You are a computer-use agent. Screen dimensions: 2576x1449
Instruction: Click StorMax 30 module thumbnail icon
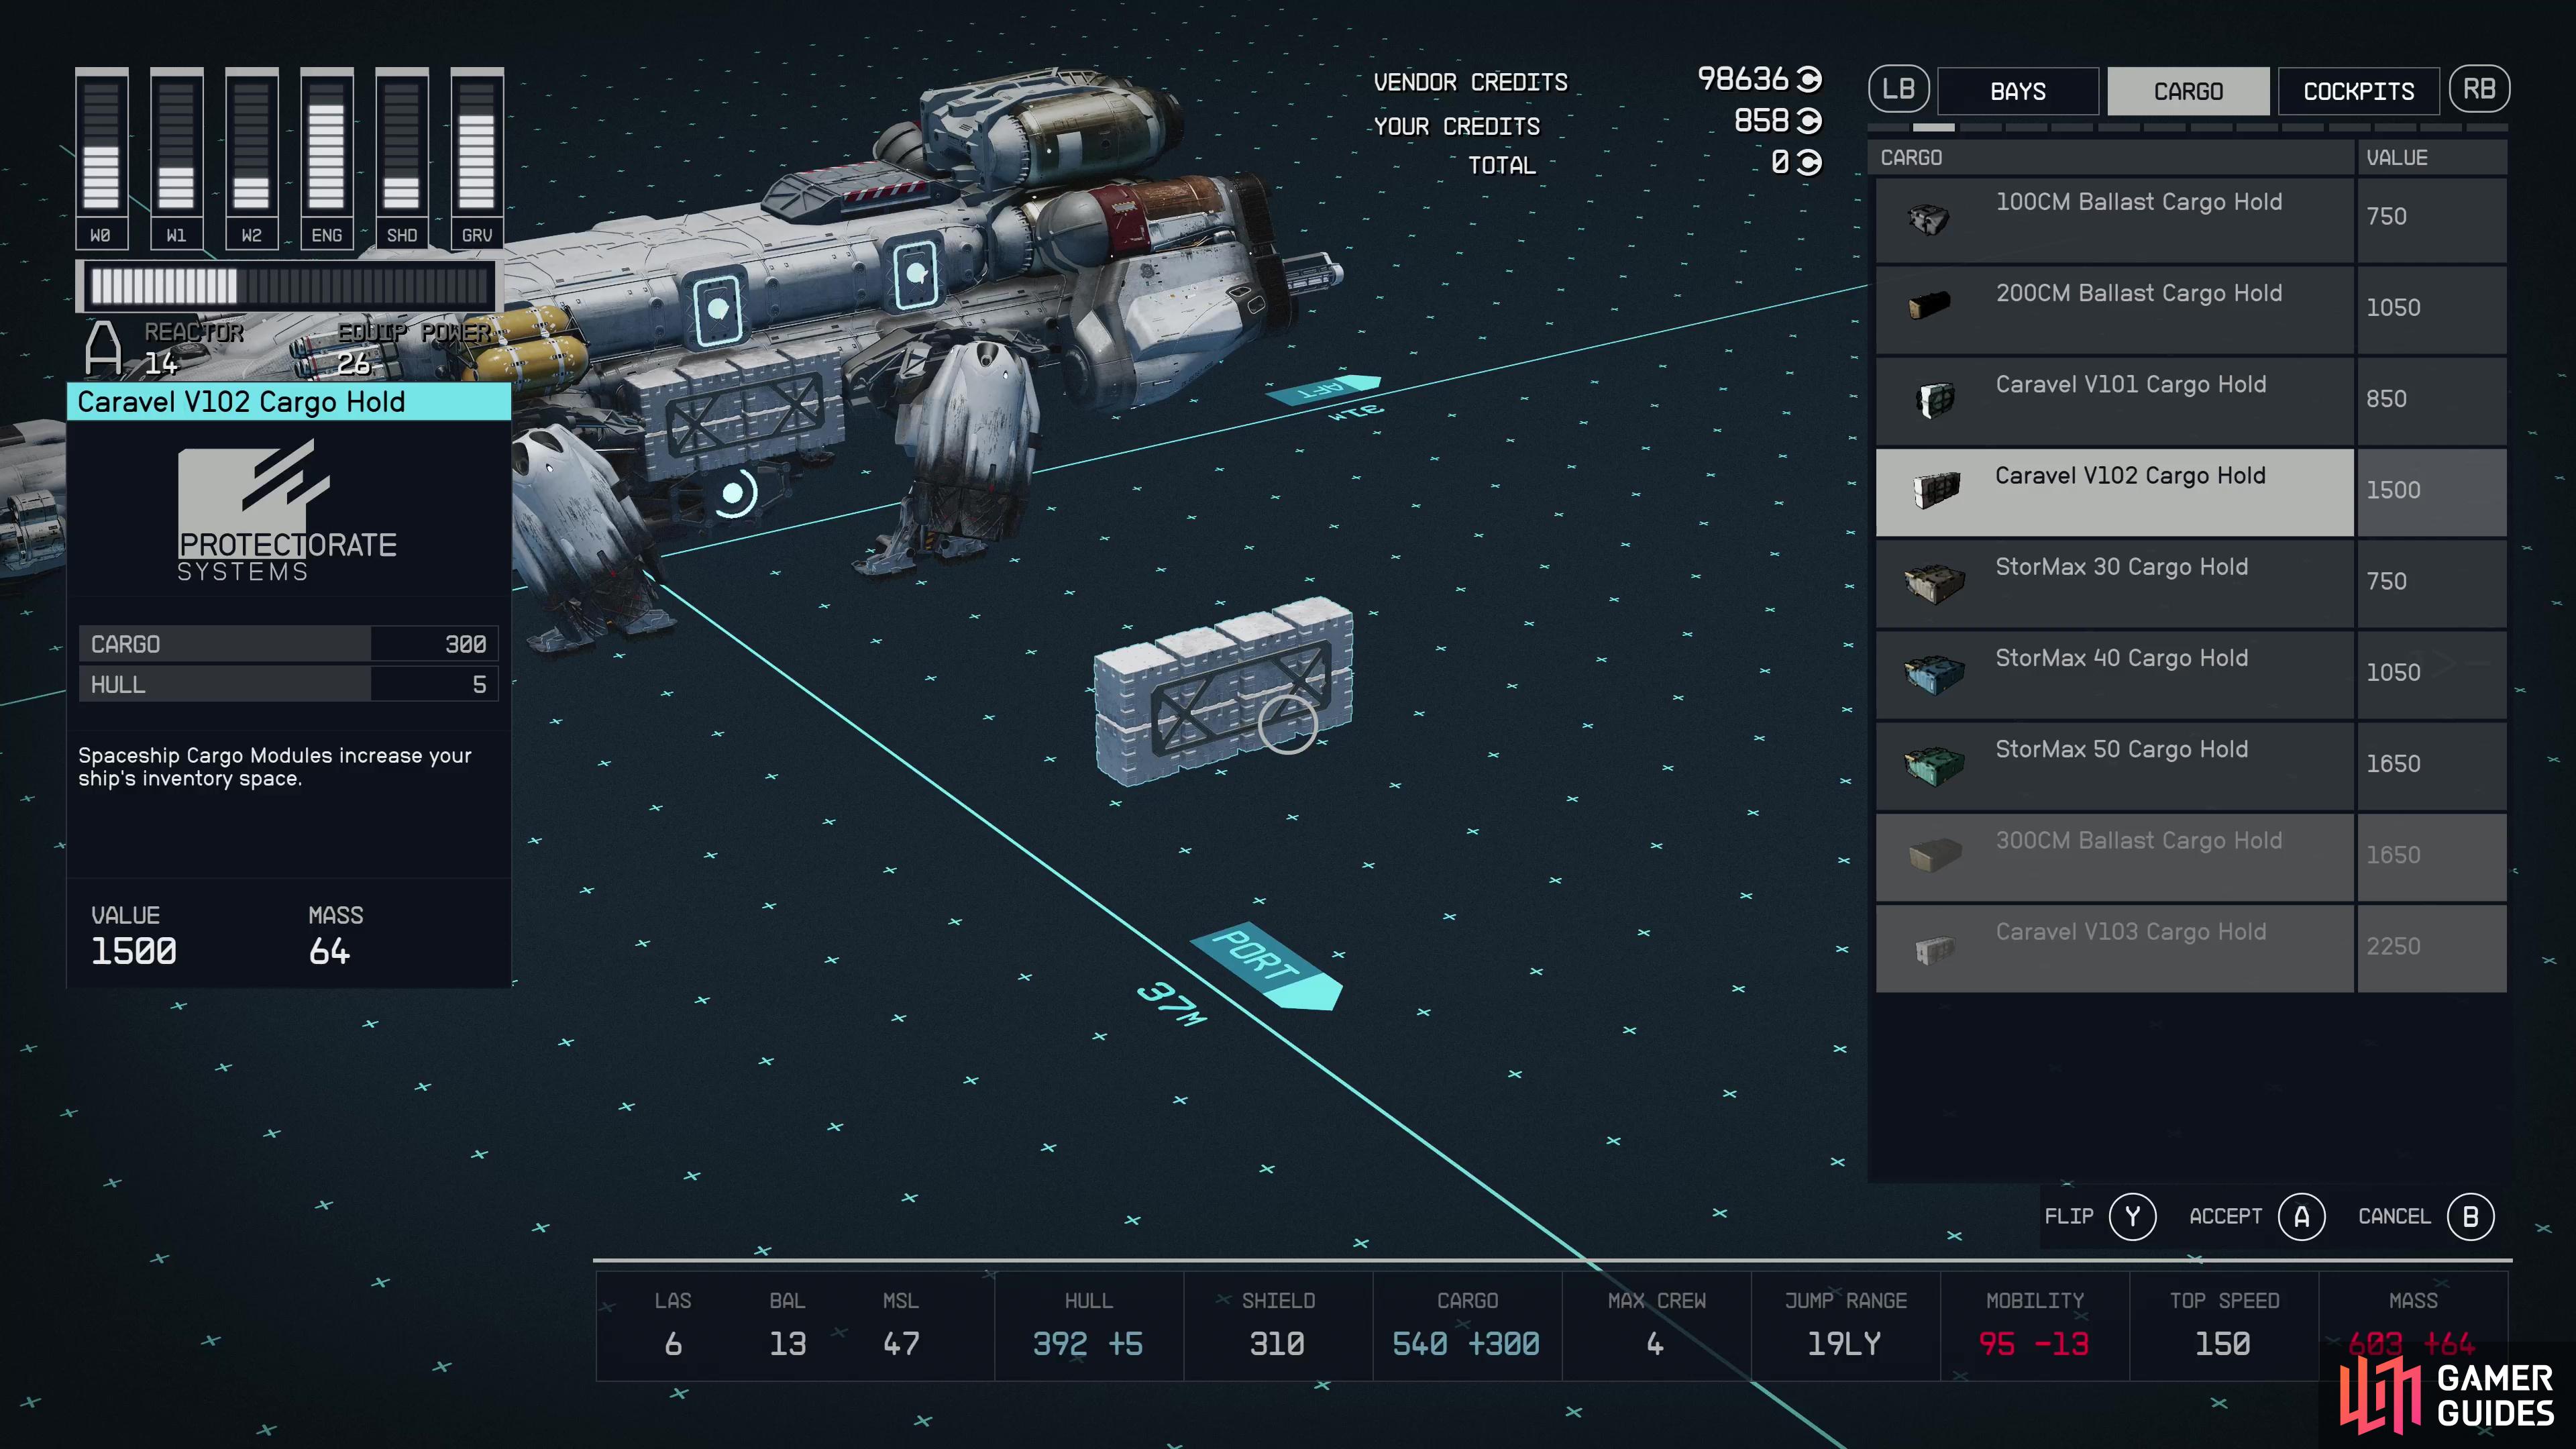tap(1934, 584)
